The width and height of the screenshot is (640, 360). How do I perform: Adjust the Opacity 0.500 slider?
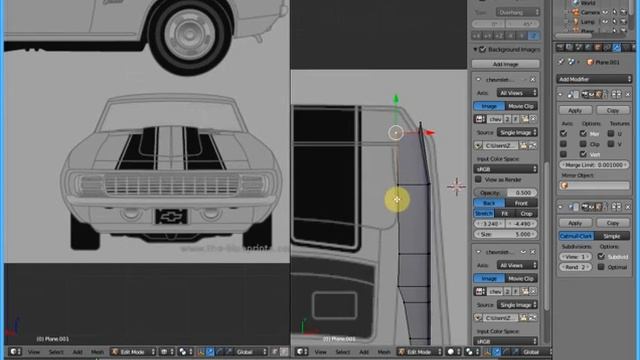(x=505, y=192)
